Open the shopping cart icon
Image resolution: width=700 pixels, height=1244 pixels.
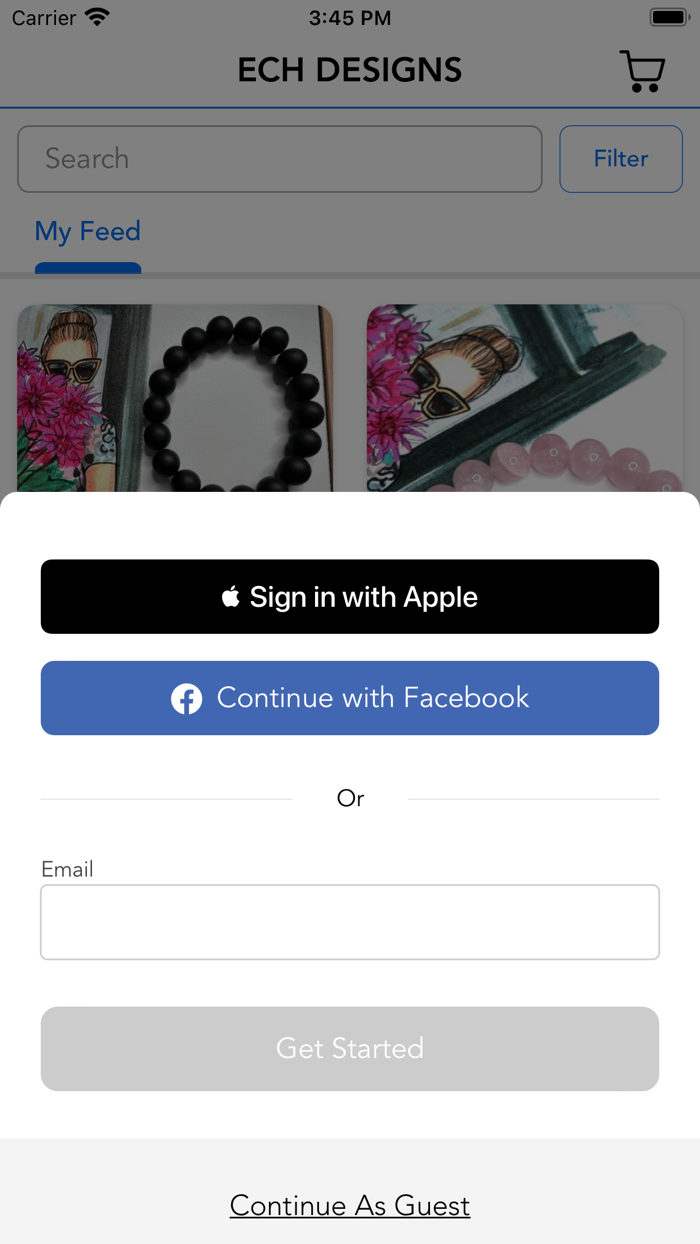(x=642, y=71)
